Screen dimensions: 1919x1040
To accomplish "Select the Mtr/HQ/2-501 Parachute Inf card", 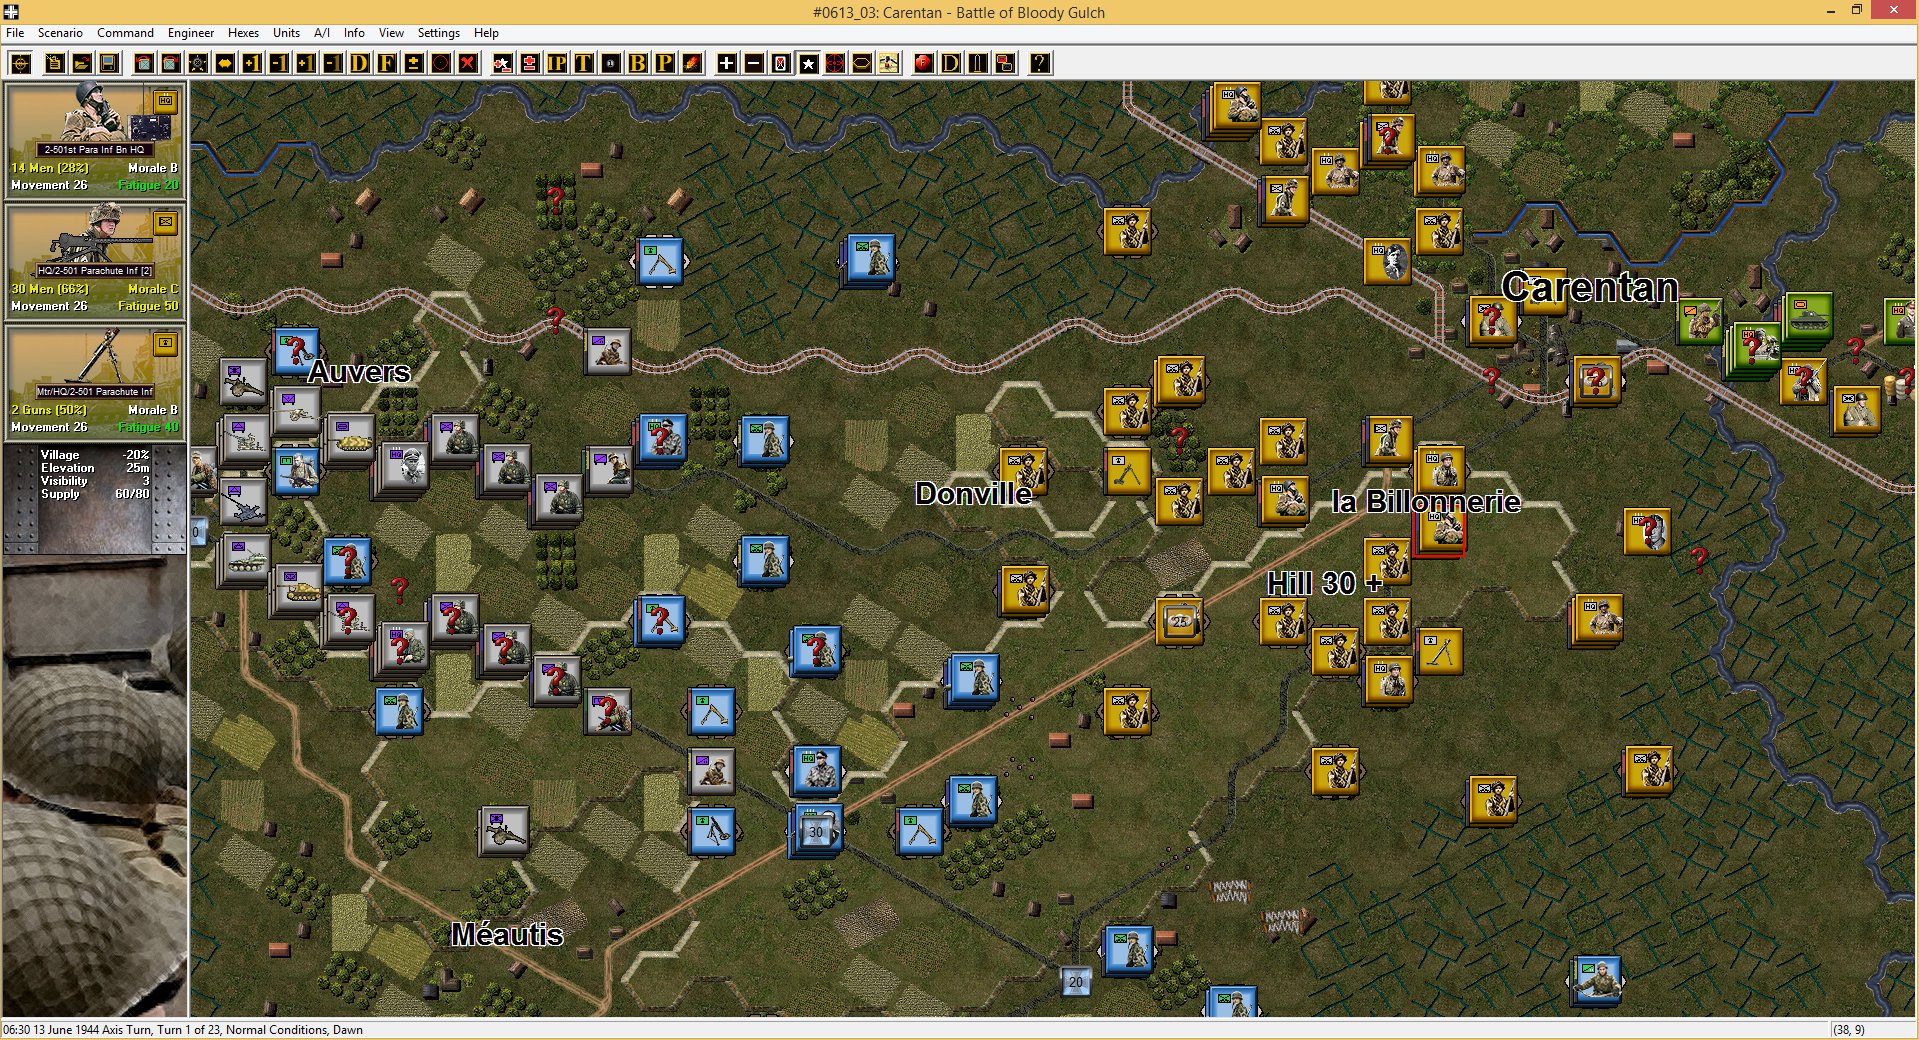I will coord(95,382).
